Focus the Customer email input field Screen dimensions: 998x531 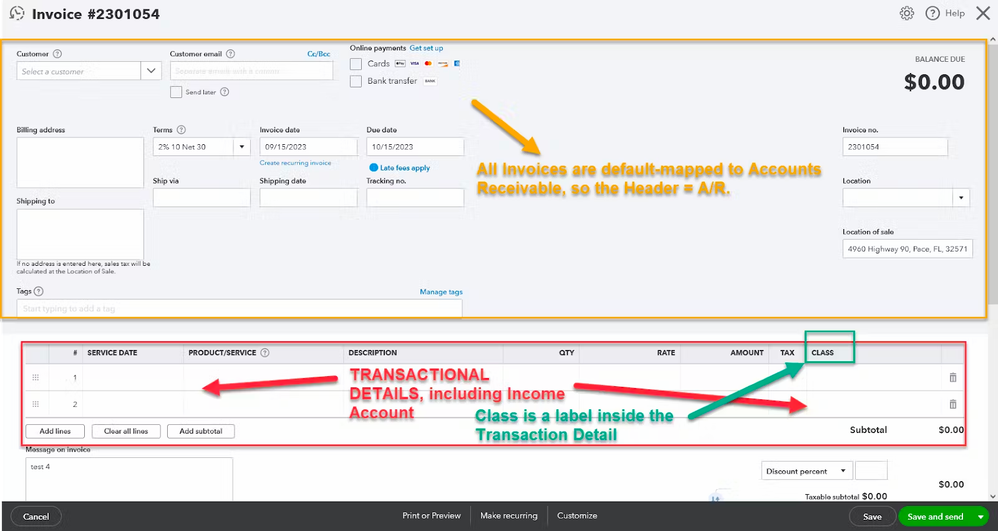pyautogui.click(x=251, y=71)
